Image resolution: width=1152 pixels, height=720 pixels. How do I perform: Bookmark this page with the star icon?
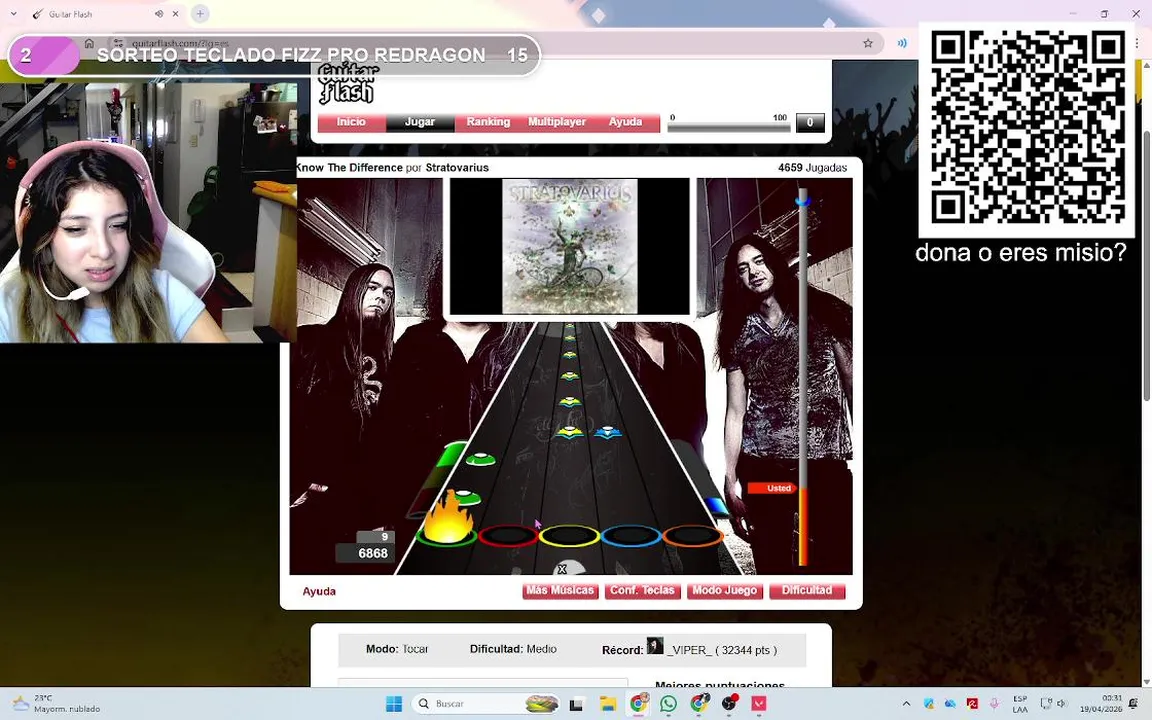point(868,43)
